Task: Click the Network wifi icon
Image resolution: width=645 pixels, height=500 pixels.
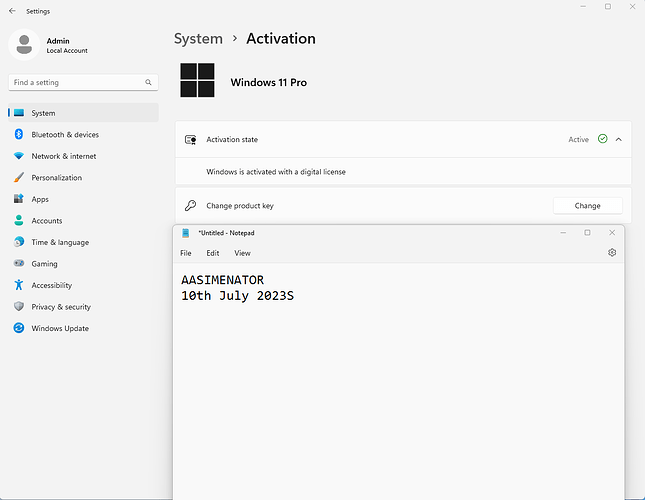Action: (x=19, y=156)
